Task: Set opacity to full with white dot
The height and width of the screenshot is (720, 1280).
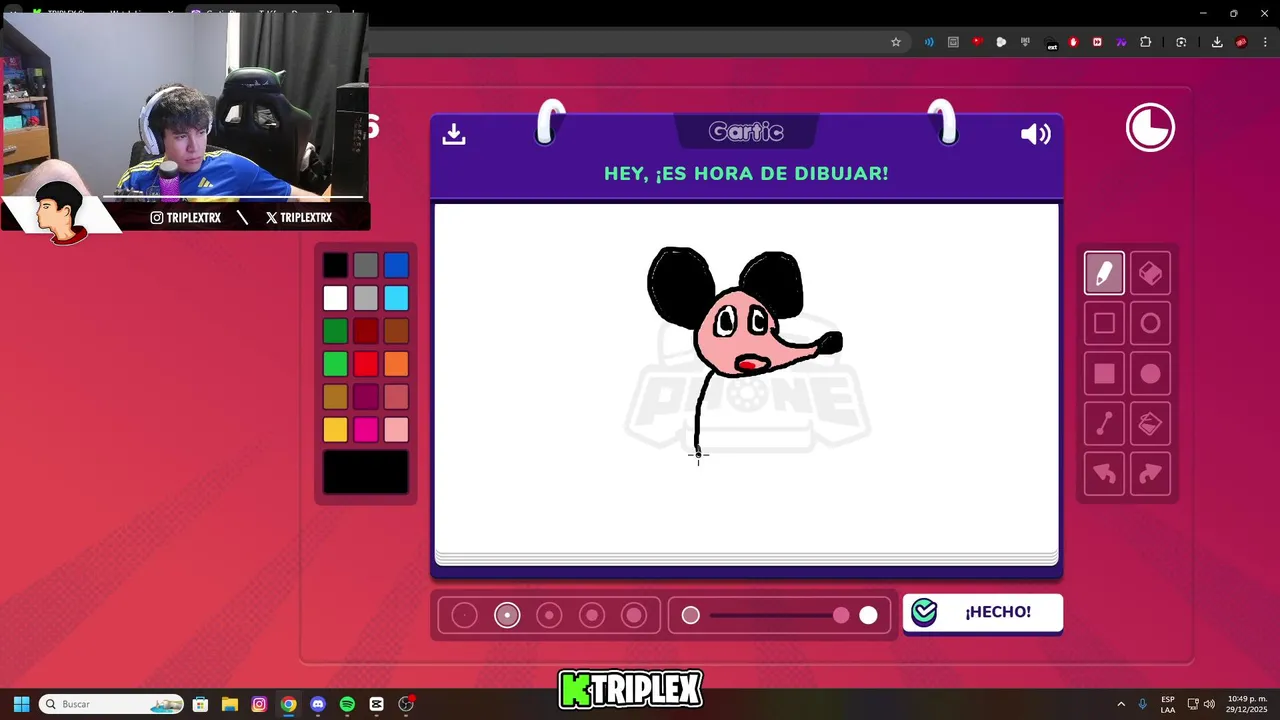Action: 868,615
